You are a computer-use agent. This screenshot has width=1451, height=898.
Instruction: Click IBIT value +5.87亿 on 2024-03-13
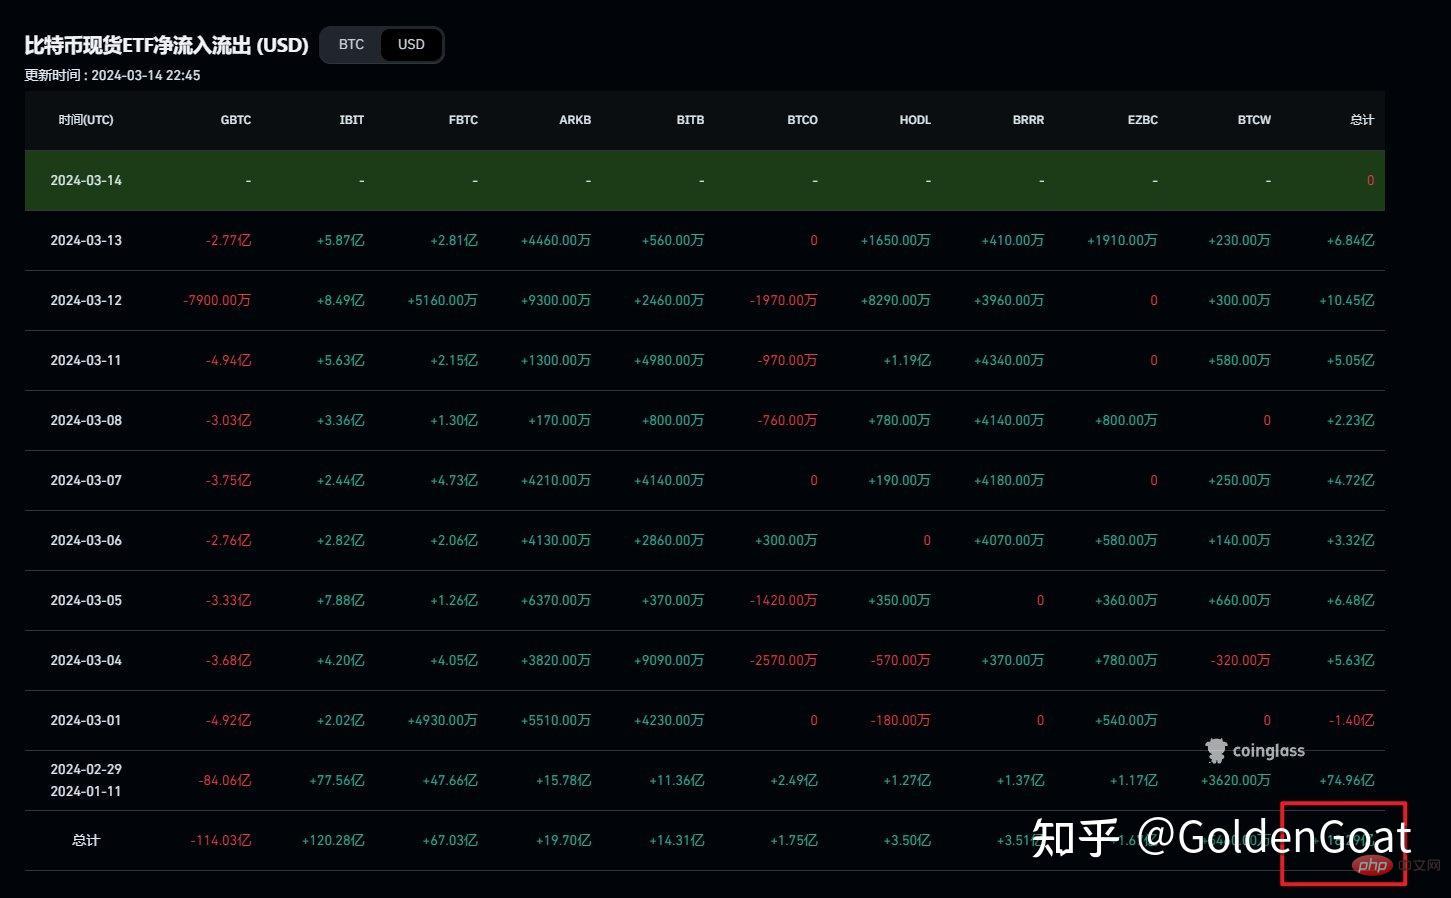pyautogui.click(x=340, y=241)
